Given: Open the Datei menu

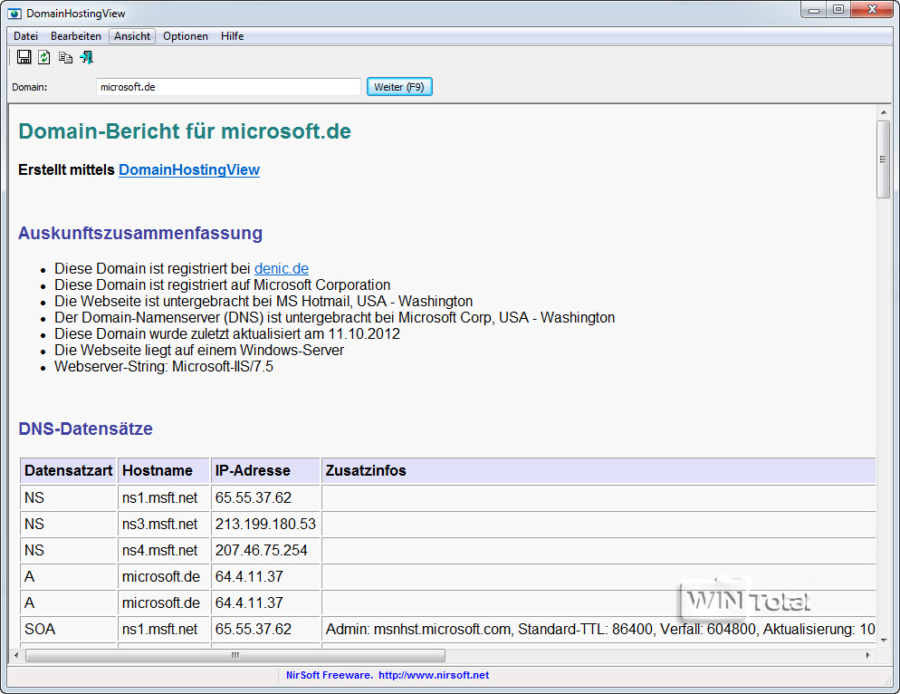Looking at the screenshot, I should click(x=26, y=36).
